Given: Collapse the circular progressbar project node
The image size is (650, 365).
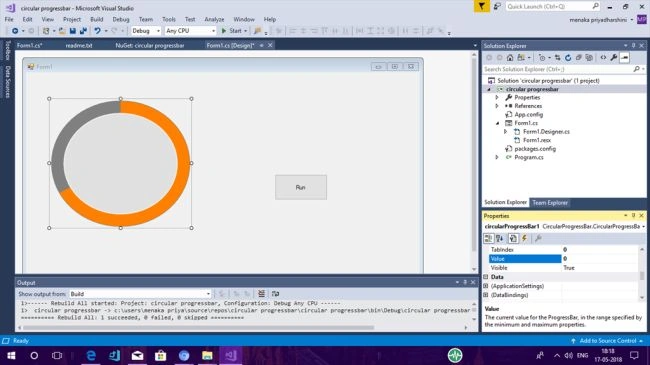Looking at the screenshot, I should click(x=489, y=89).
